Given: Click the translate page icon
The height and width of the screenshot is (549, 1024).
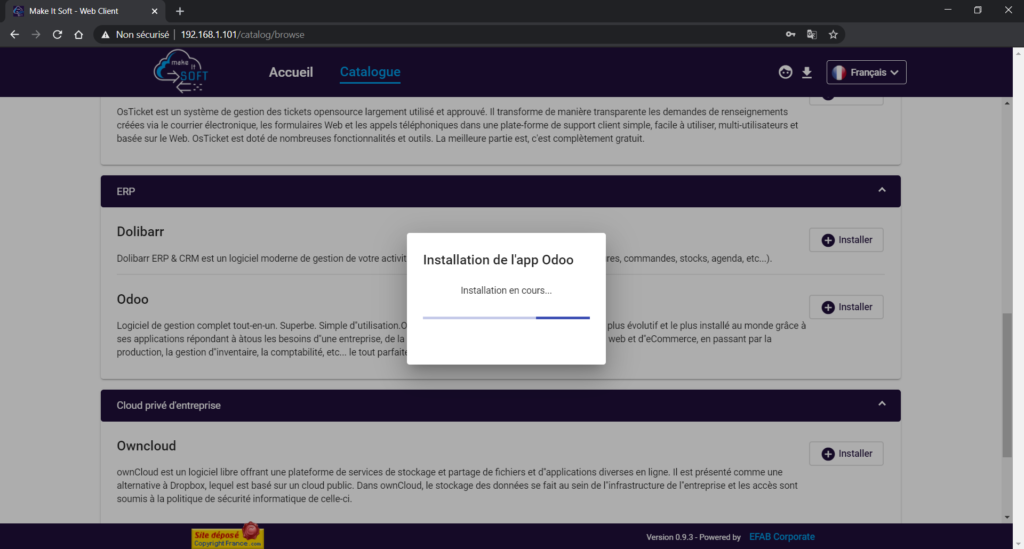Looking at the screenshot, I should coord(812,35).
